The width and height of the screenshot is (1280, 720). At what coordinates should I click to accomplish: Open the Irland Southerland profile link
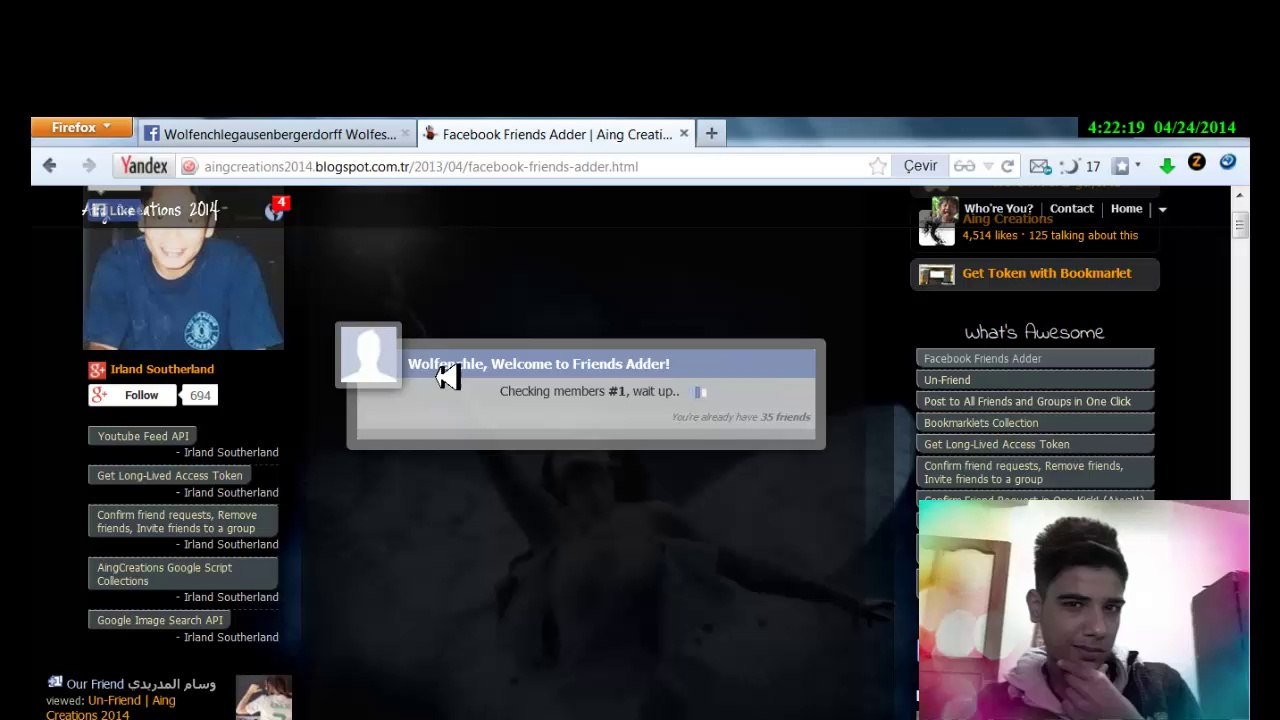[x=162, y=369]
